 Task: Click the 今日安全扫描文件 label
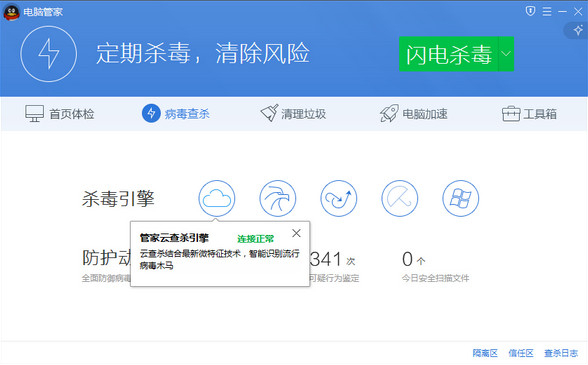(435, 278)
